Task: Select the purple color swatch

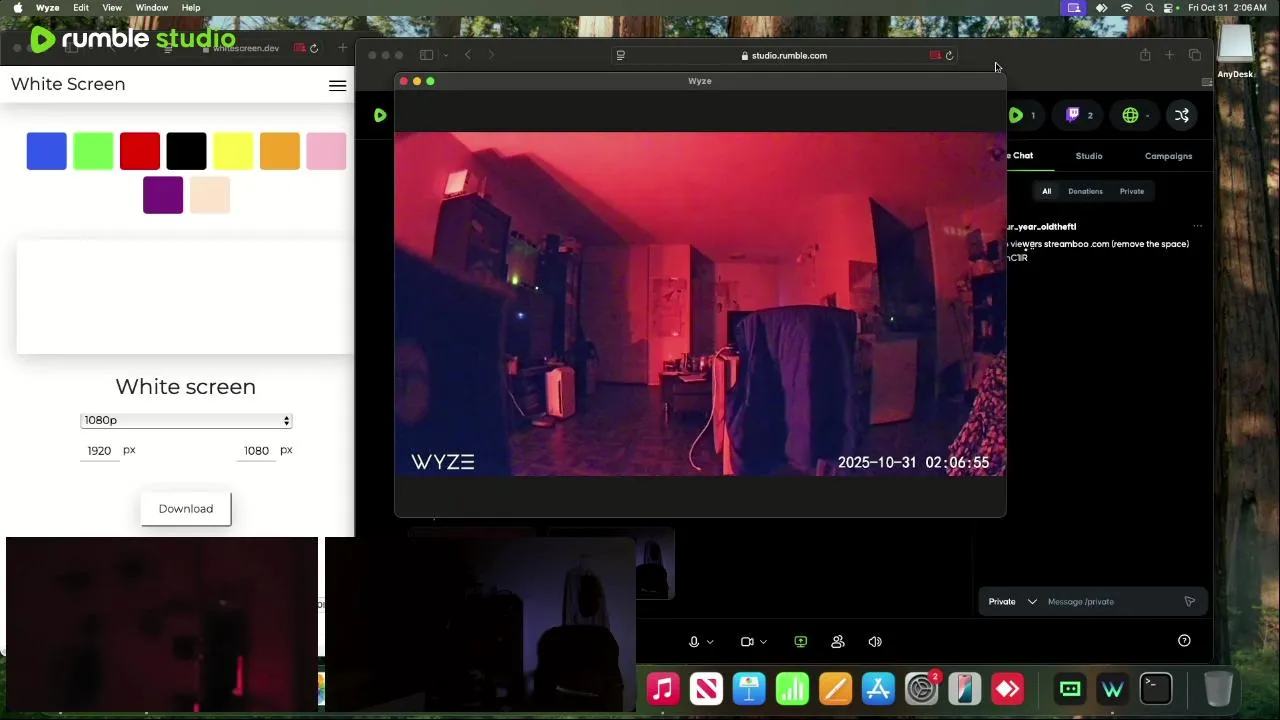Action: coord(163,195)
